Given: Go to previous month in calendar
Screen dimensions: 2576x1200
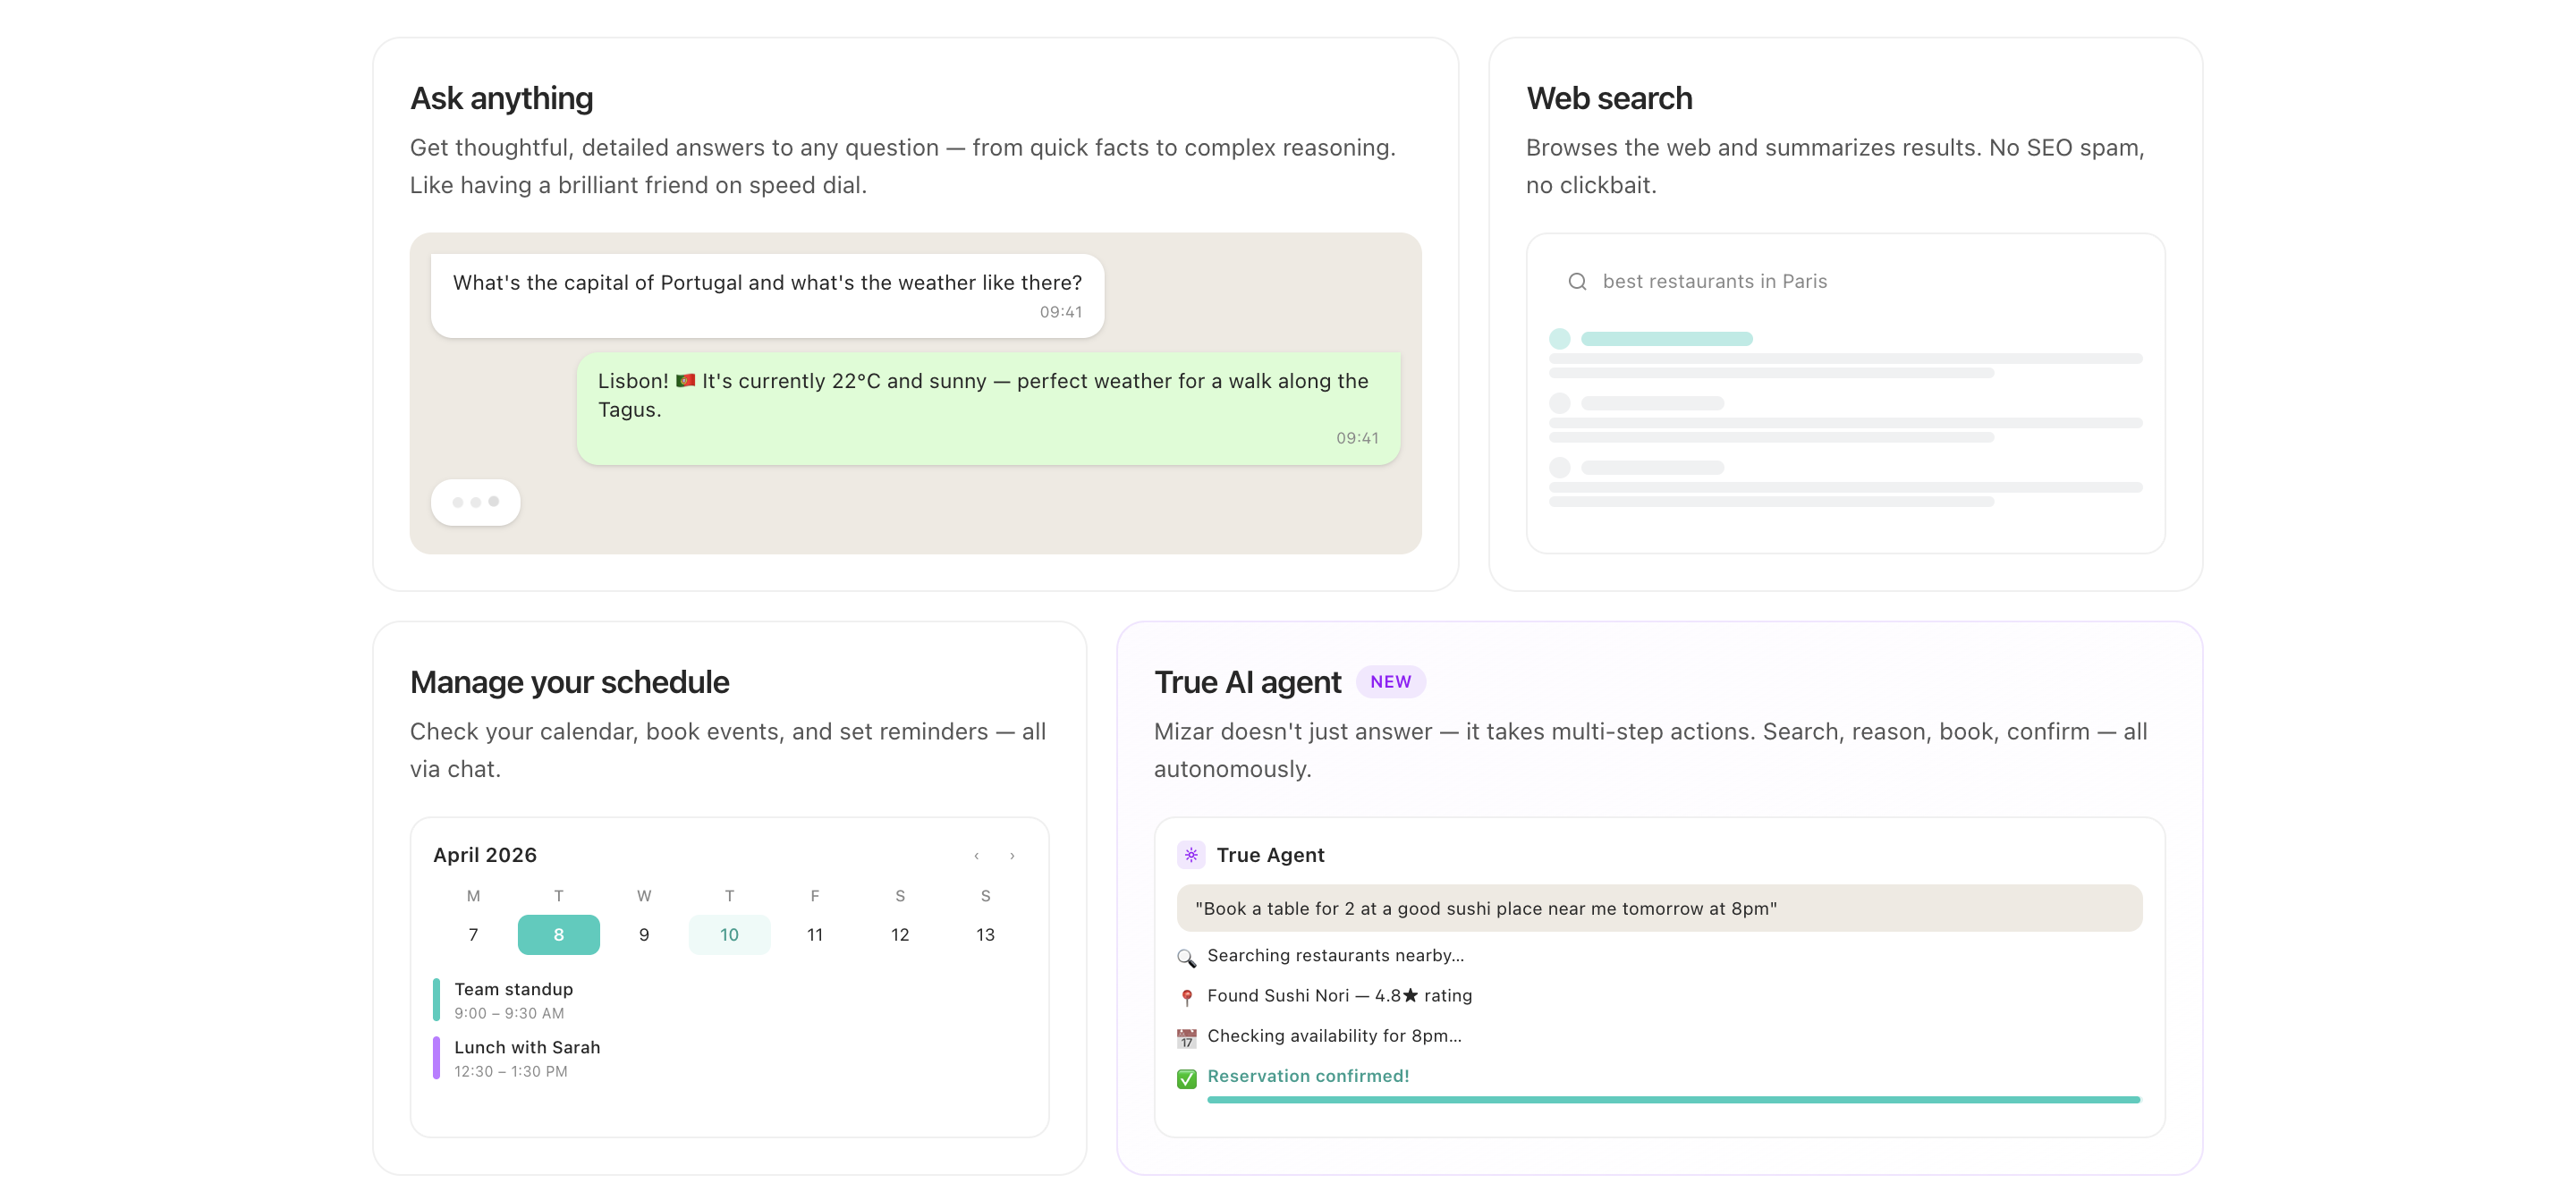Looking at the screenshot, I should (976, 856).
